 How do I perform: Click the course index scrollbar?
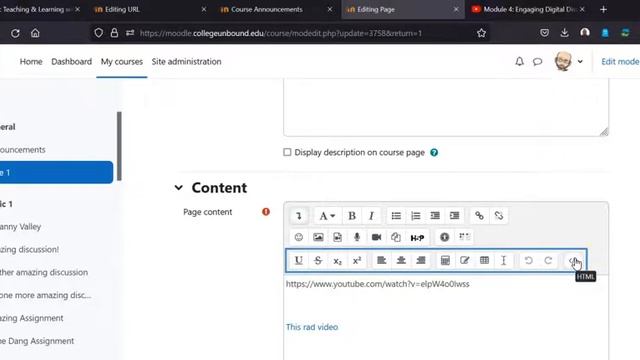[119, 146]
